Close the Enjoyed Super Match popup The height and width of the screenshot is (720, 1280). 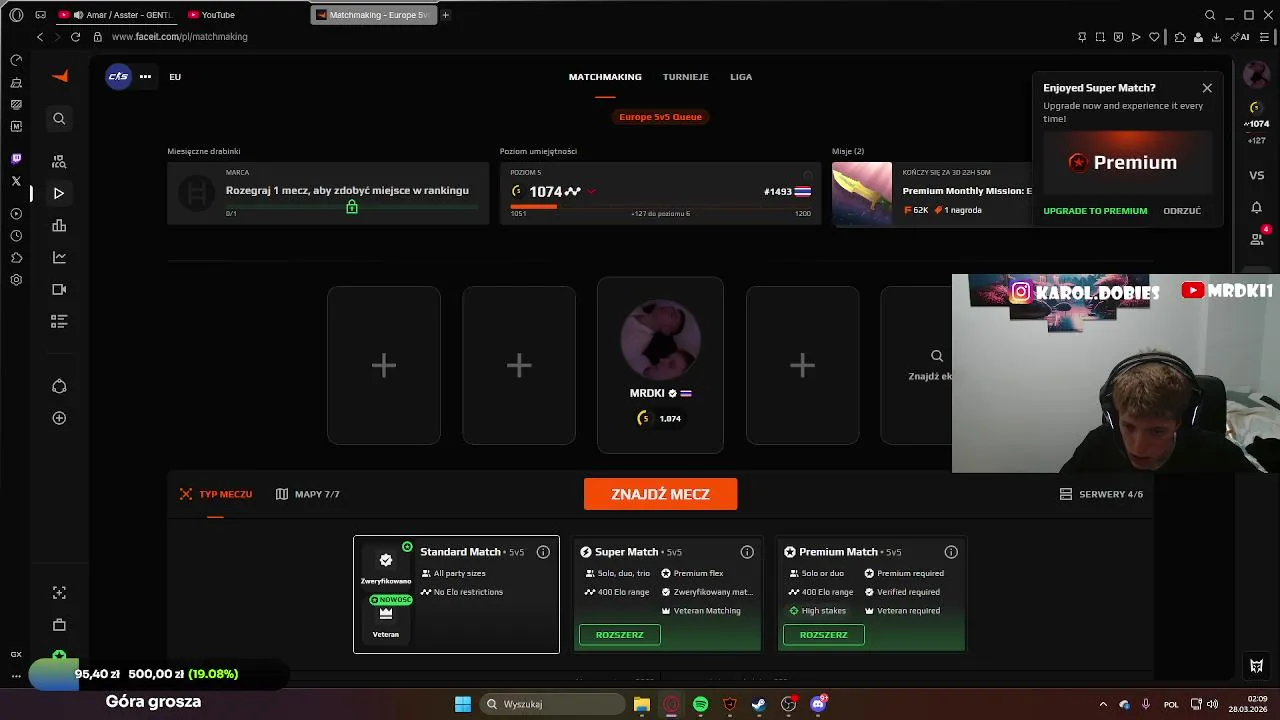tap(1207, 88)
